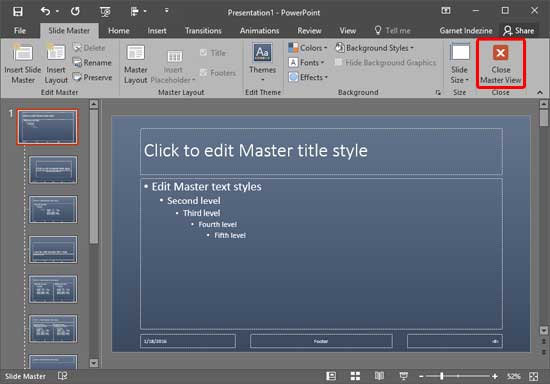Viewport: 550px width, 384px height.
Task: Click the Align objects quick access icon
Action: click(135, 12)
